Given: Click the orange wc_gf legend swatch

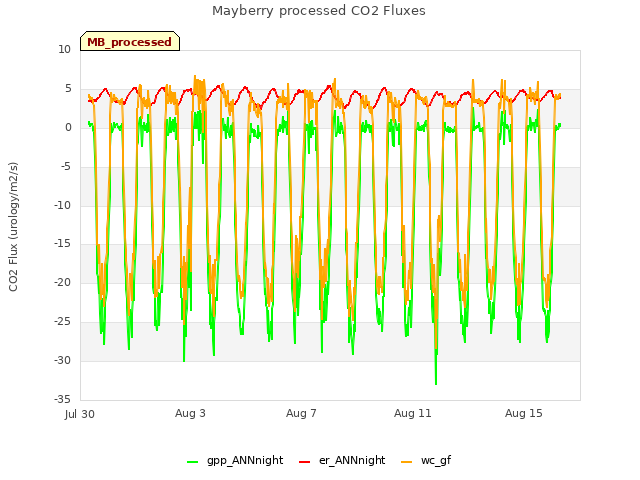Looking at the screenshot, I should point(407,462).
